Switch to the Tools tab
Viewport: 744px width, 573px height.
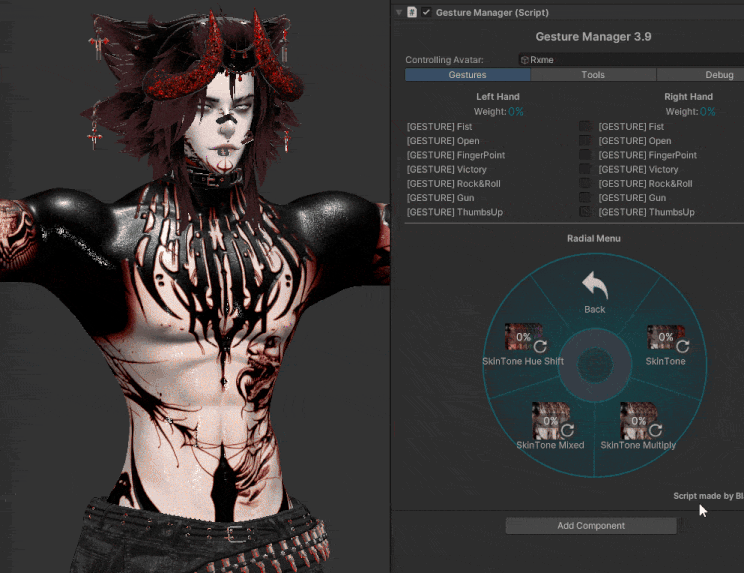tap(593, 75)
